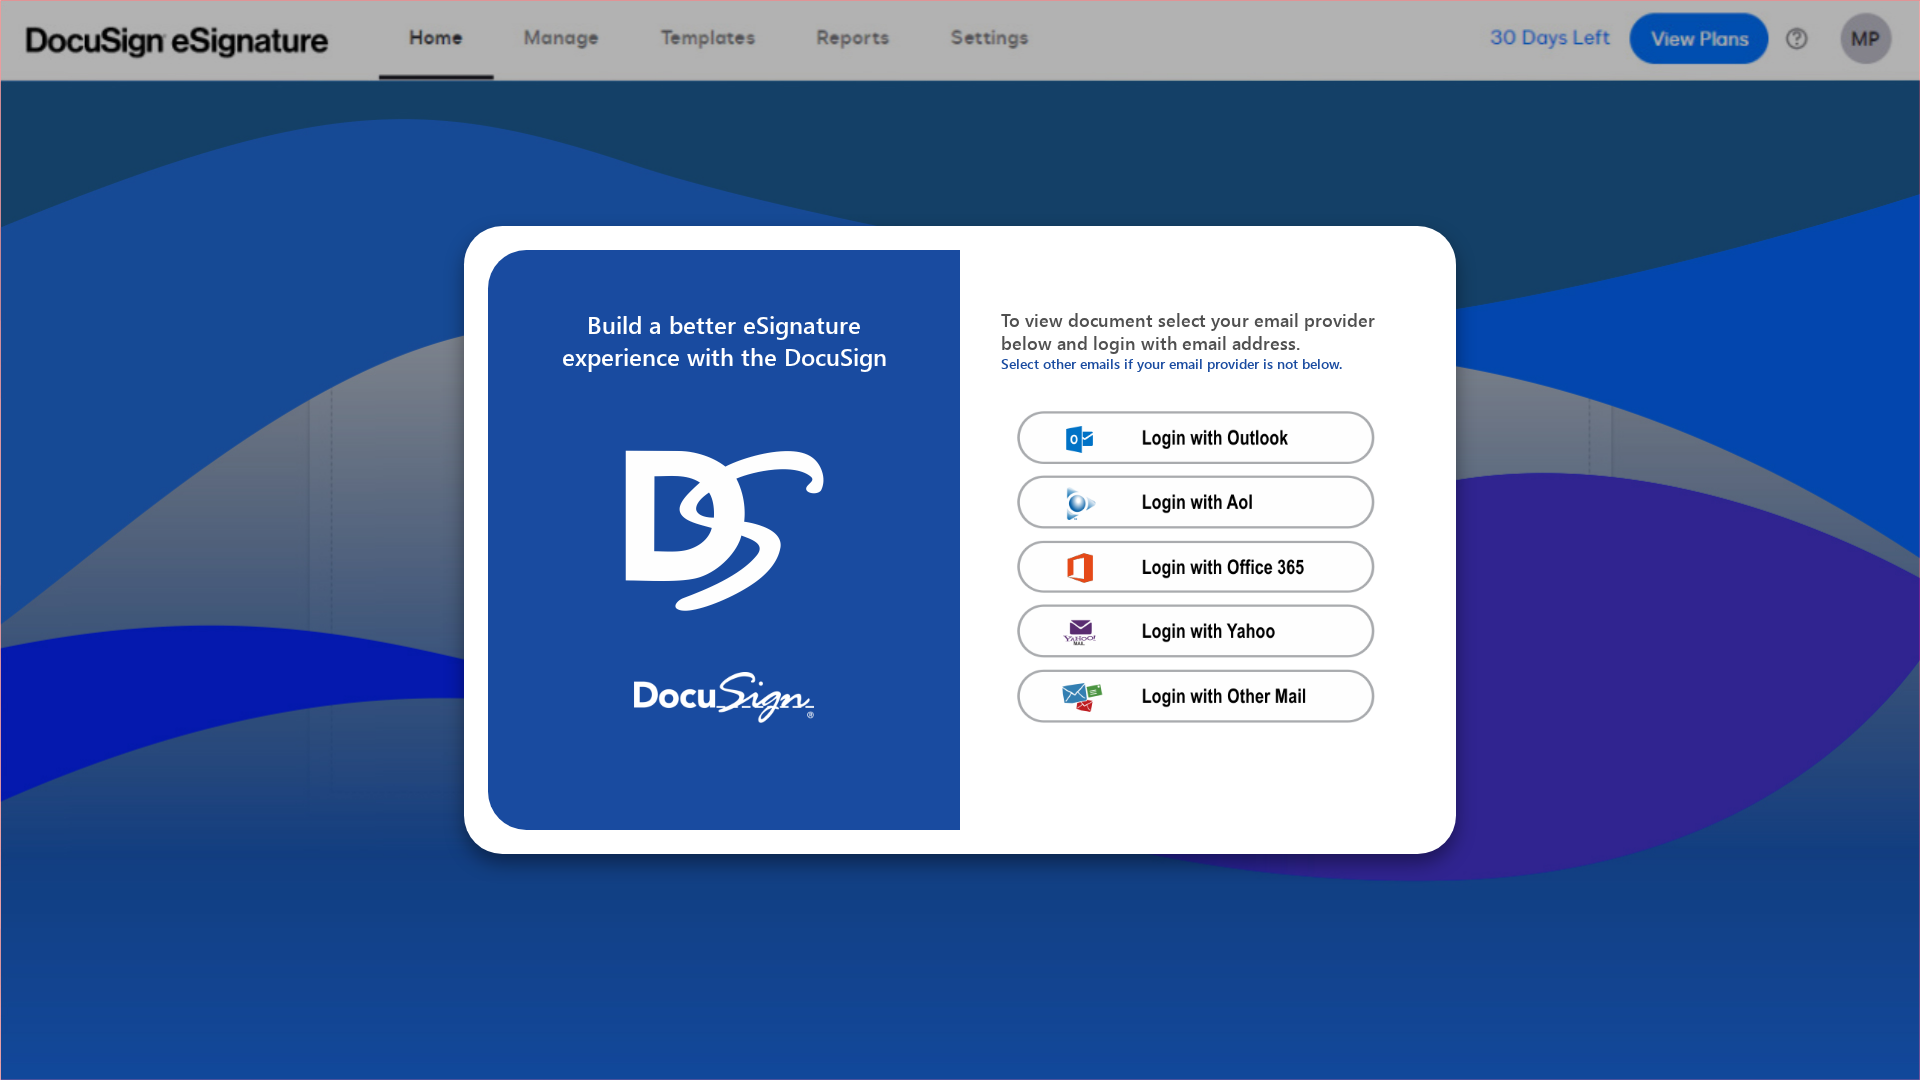This screenshot has width=1920, height=1080.
Task: Open the Settings tab
Action: tap(989, 38)
